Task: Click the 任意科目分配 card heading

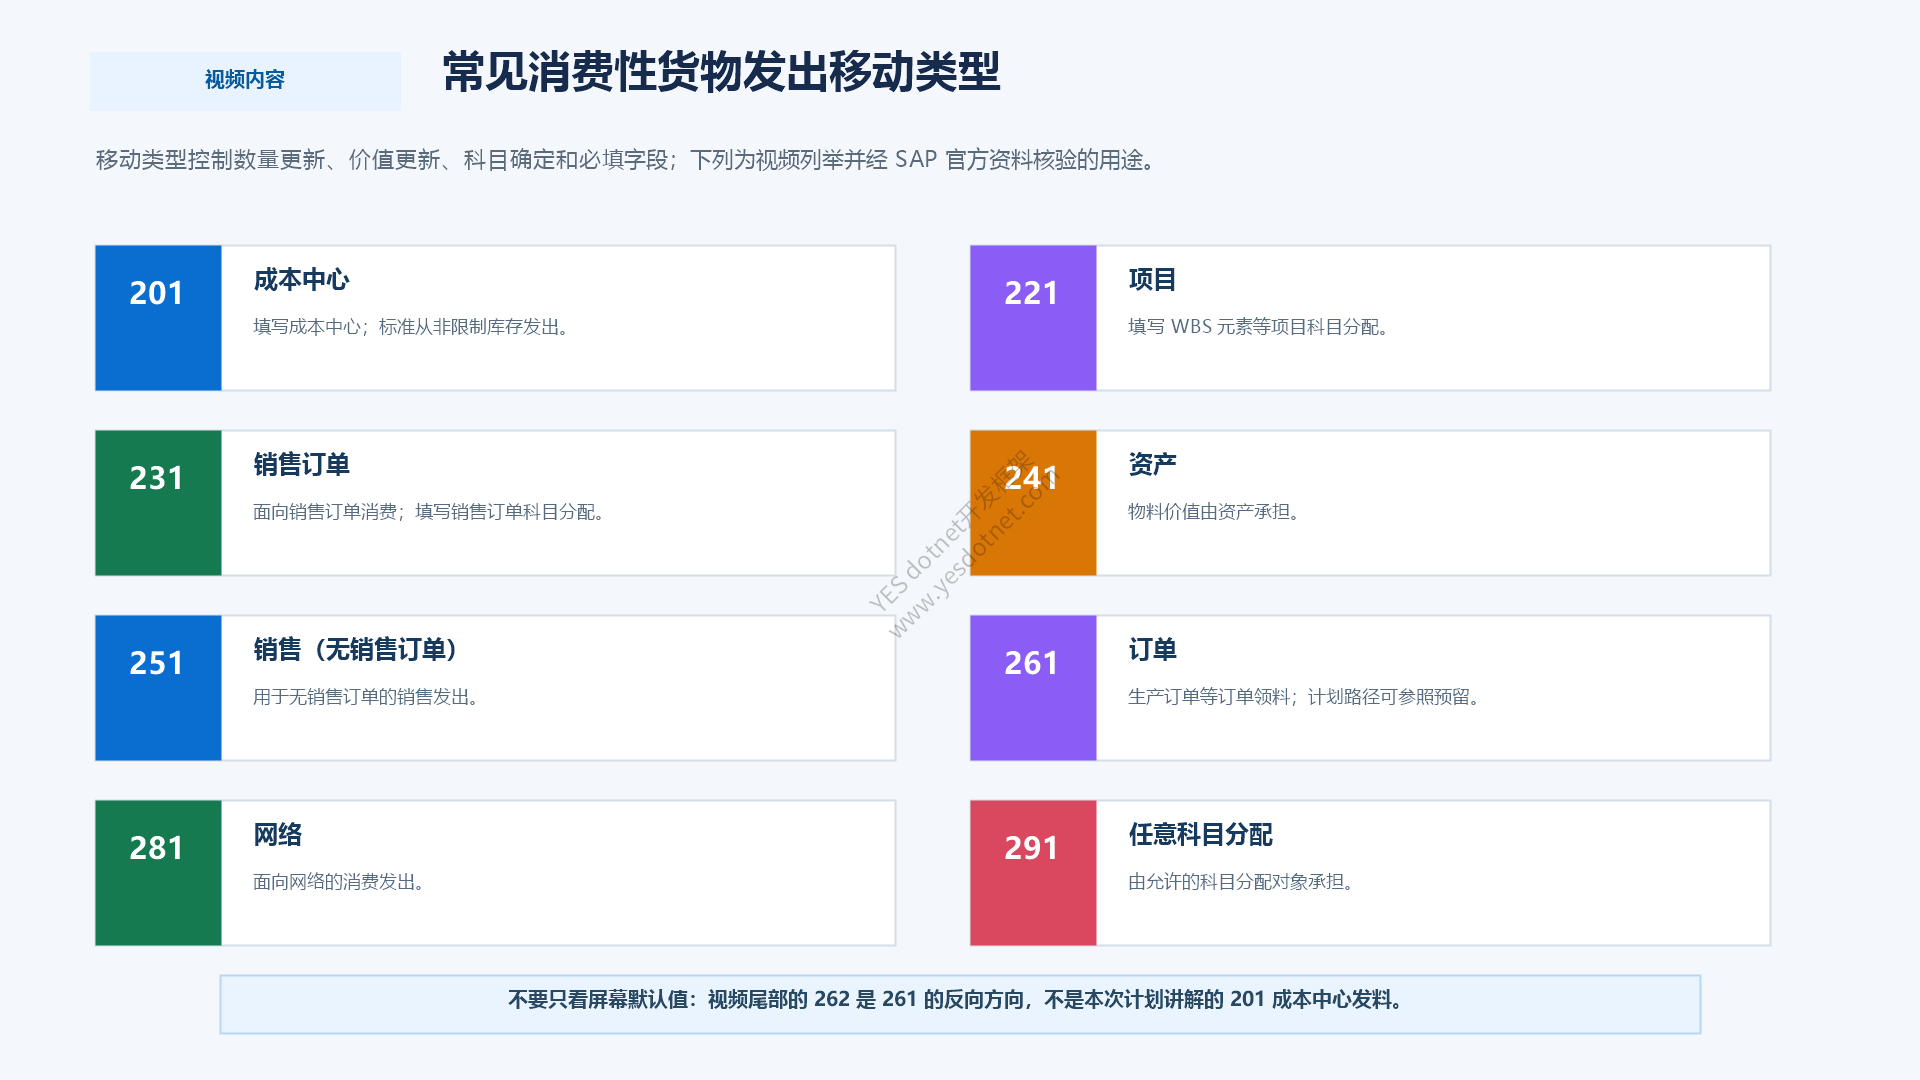Action: pyautogui.click(x=1200, y=835)
